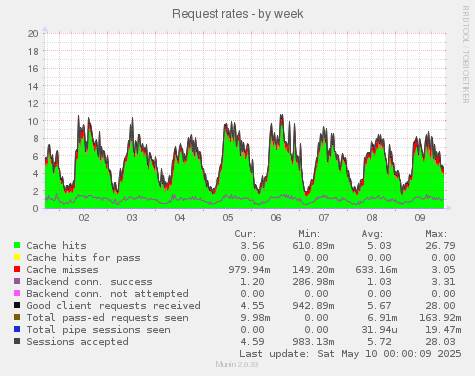
Task: Click Backend conn. success current value 1.20
Action: coord(252,282)
